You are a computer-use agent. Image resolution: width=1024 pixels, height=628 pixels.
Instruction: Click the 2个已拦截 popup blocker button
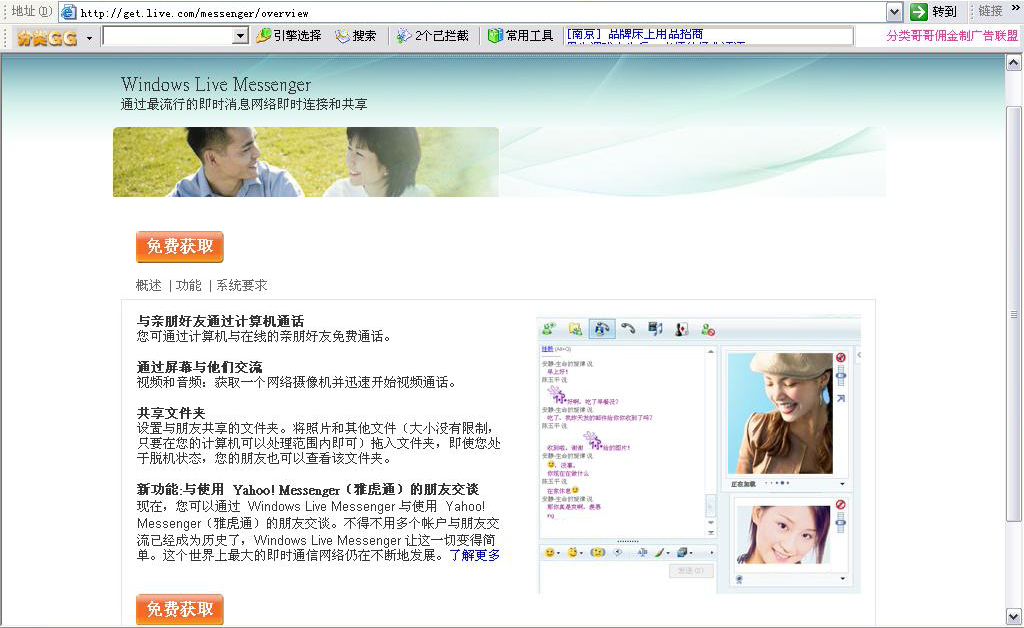432,36
